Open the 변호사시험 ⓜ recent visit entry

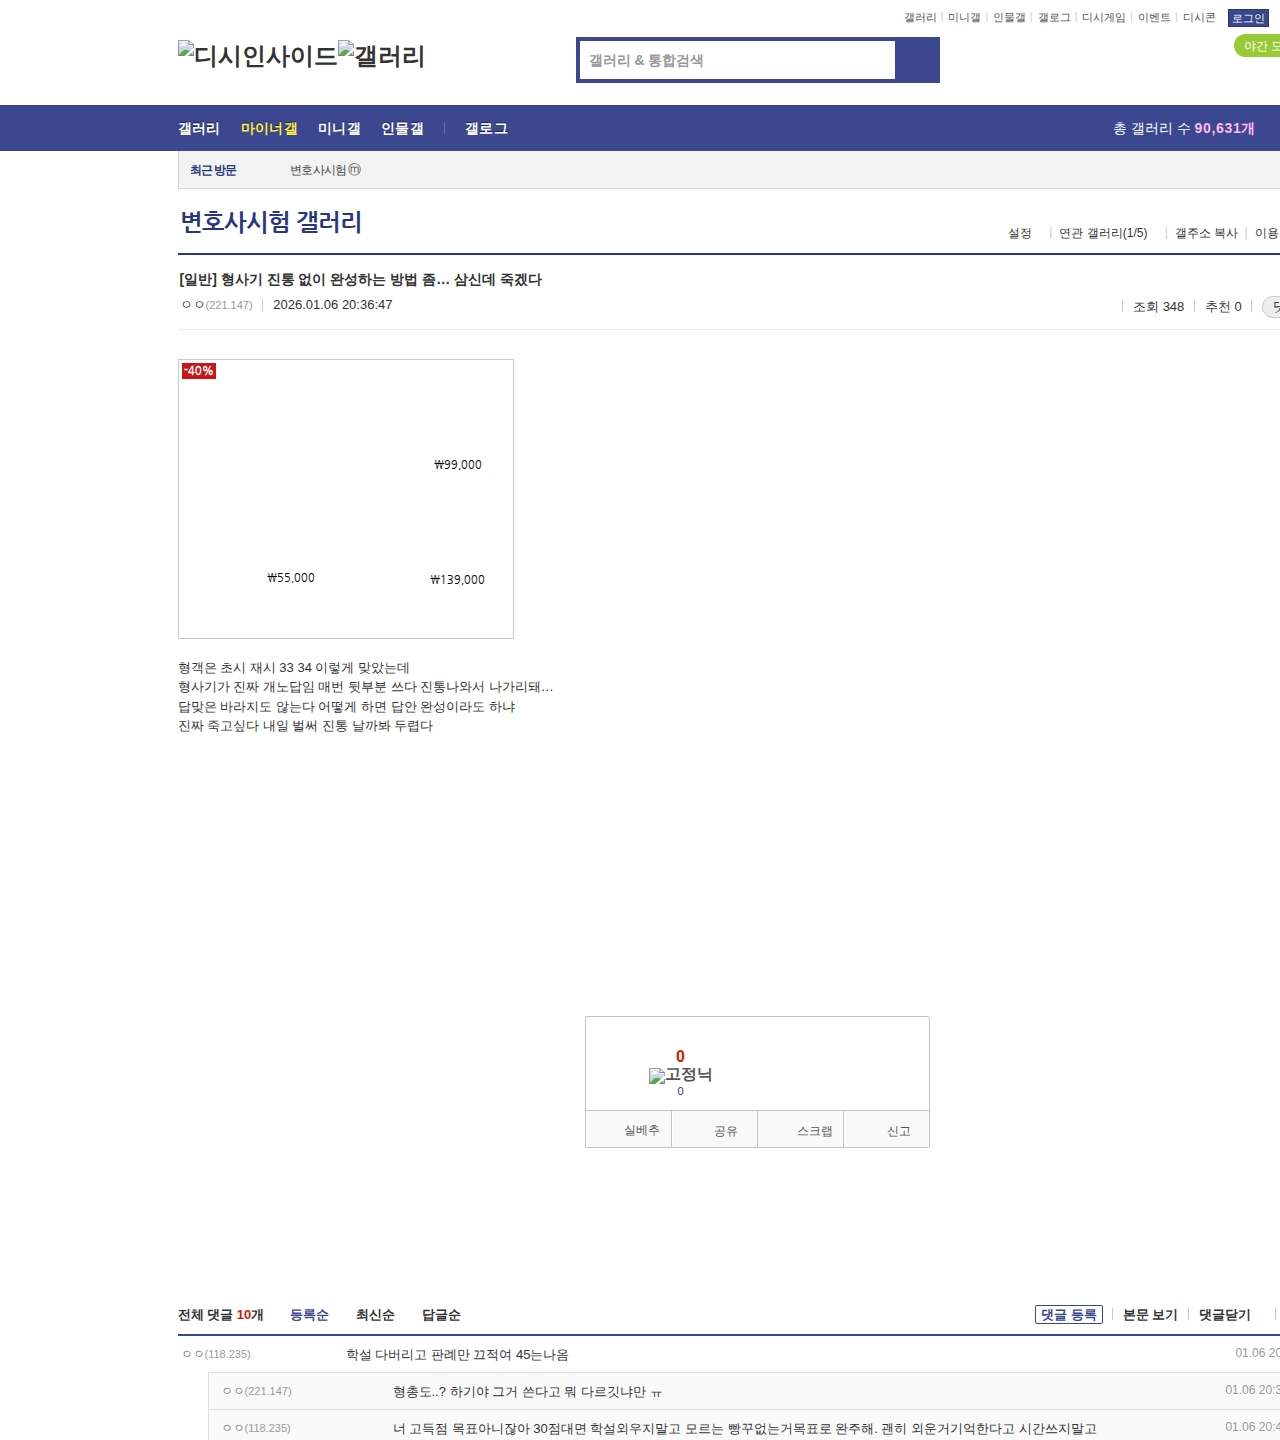pyautogui.click(x=325, y=170)
